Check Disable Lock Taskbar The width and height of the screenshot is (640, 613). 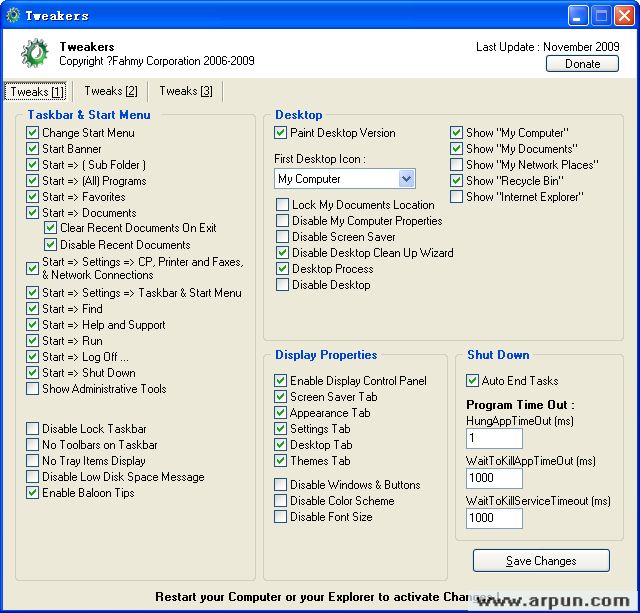[x=32, y=429]
